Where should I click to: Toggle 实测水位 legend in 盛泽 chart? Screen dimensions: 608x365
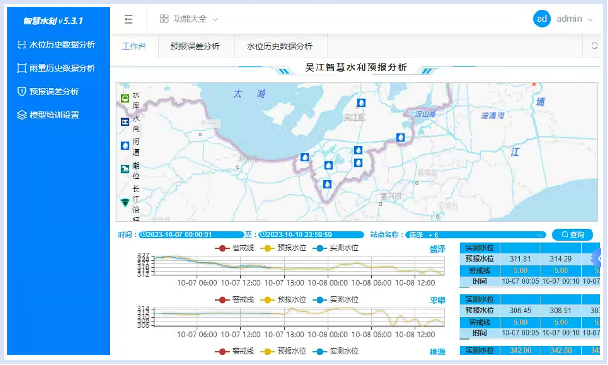point(336,248)
